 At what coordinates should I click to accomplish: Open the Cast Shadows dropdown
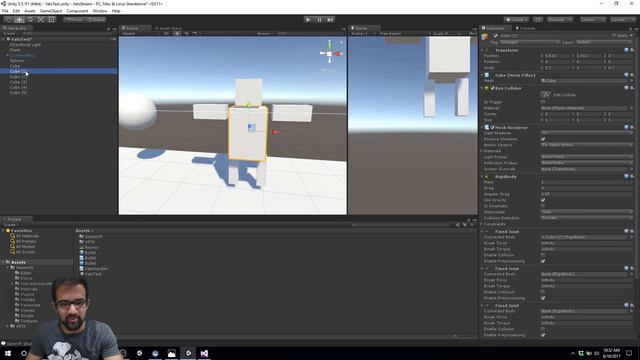point(586,133)
